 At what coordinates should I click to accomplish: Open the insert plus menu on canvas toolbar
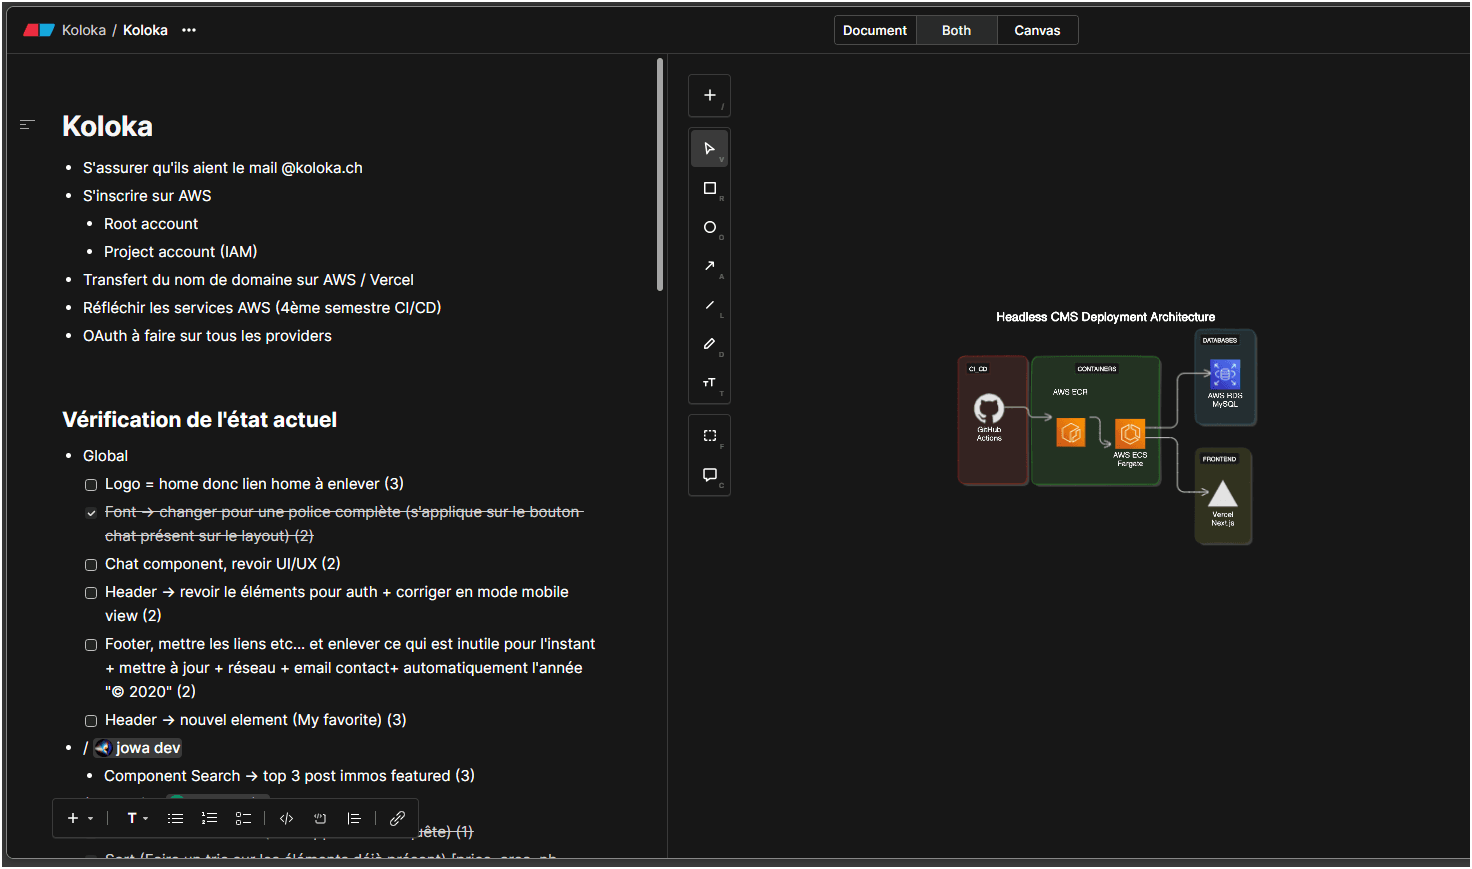tap(709, 96)
